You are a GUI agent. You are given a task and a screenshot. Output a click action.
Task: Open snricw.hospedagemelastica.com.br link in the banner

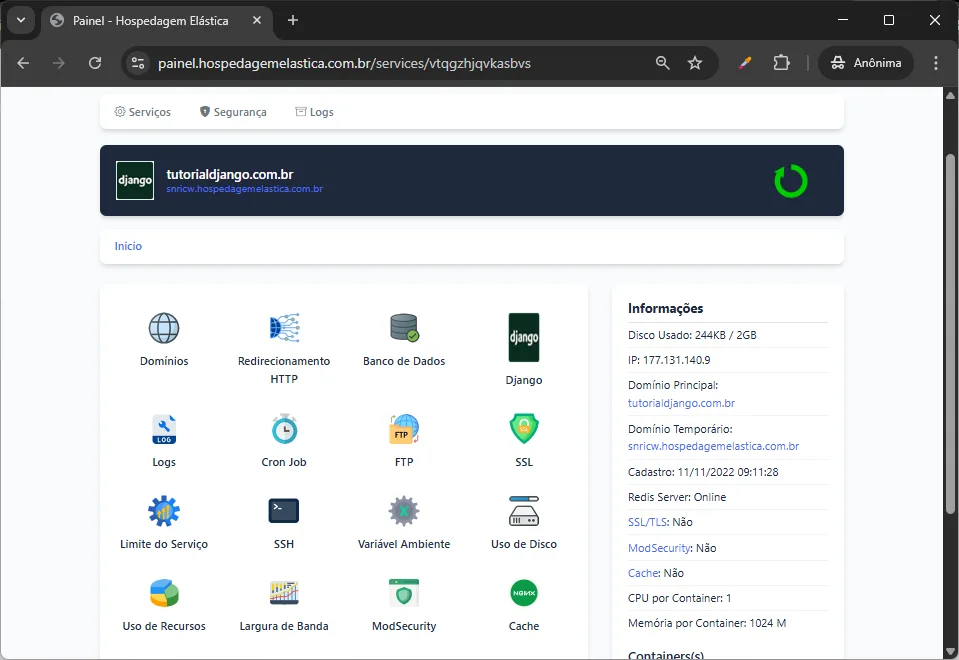(245, 189)
